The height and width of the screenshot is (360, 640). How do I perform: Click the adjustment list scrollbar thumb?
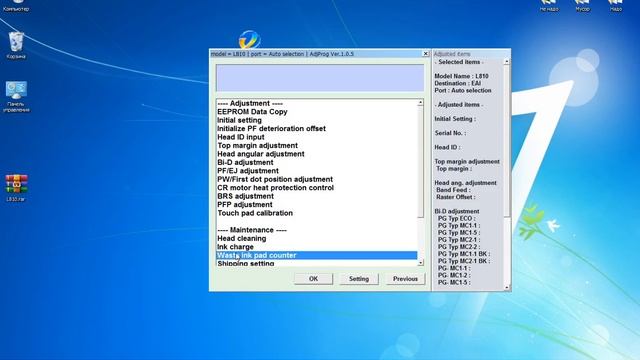click(x=420, y=162)
